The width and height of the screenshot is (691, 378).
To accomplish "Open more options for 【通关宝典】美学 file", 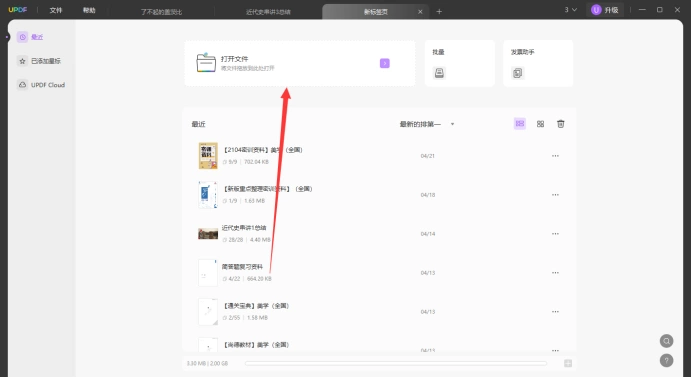I will click(555, 311).
